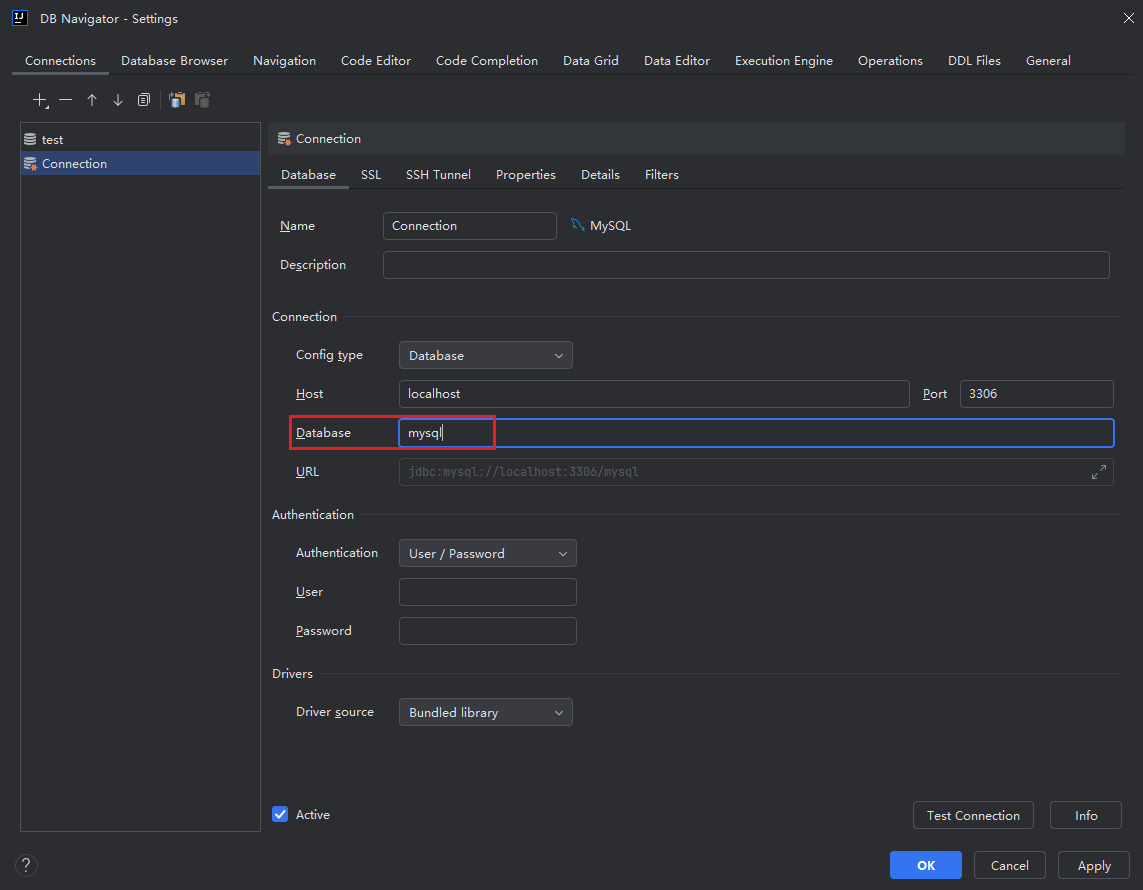Click the Test Connection button
The image size is (1143, 890).
click(973, 815)
